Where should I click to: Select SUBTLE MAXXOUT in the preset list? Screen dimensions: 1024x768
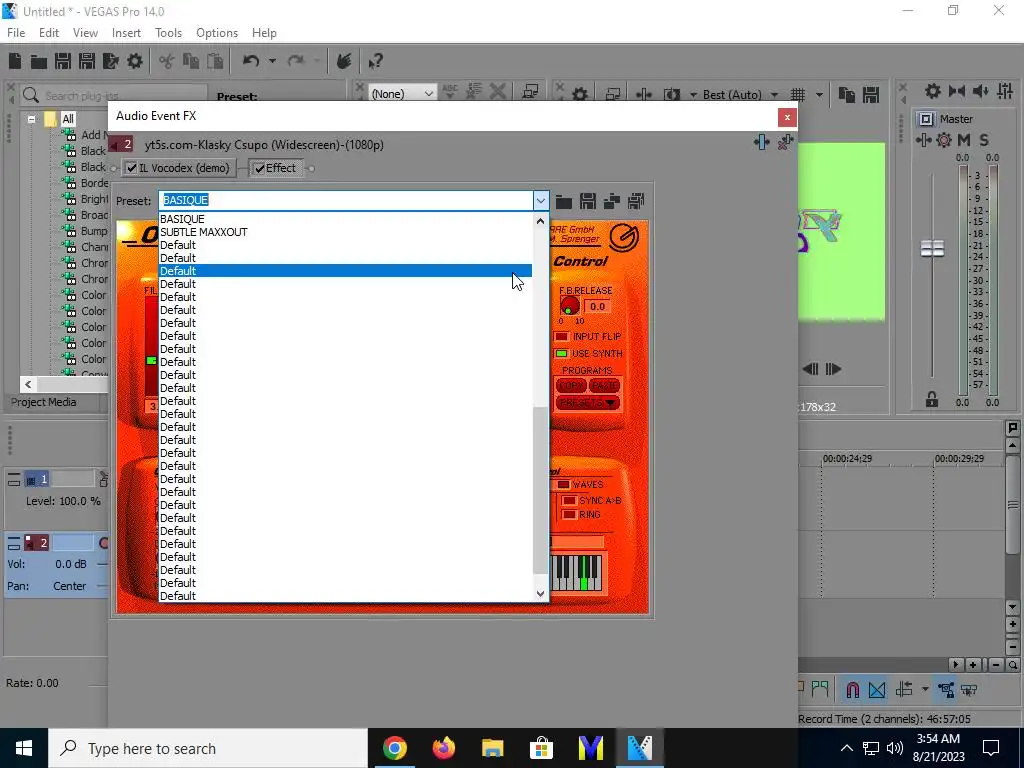click(x=345, y=232)
